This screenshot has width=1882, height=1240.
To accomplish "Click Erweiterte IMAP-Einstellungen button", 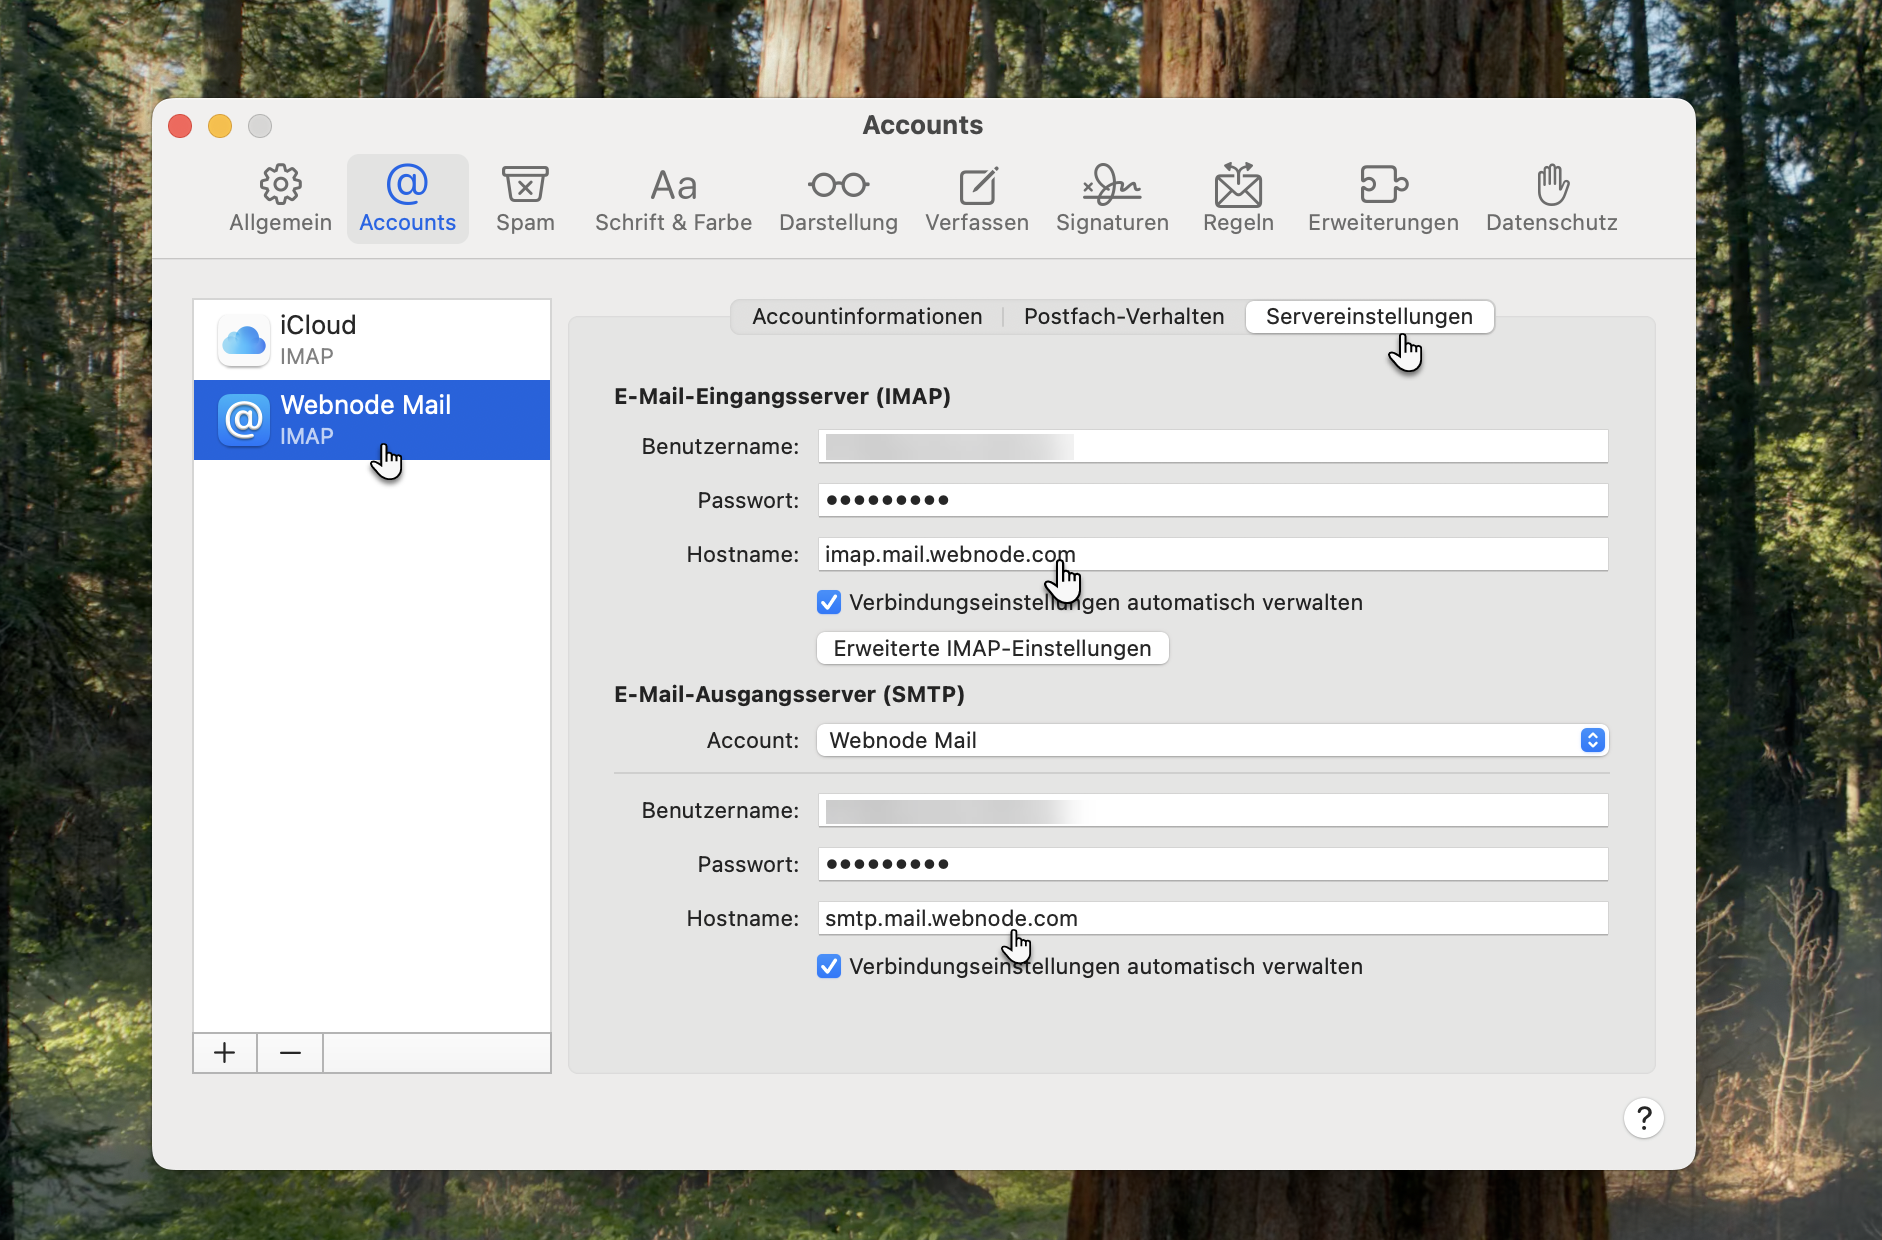I will 992,648.
